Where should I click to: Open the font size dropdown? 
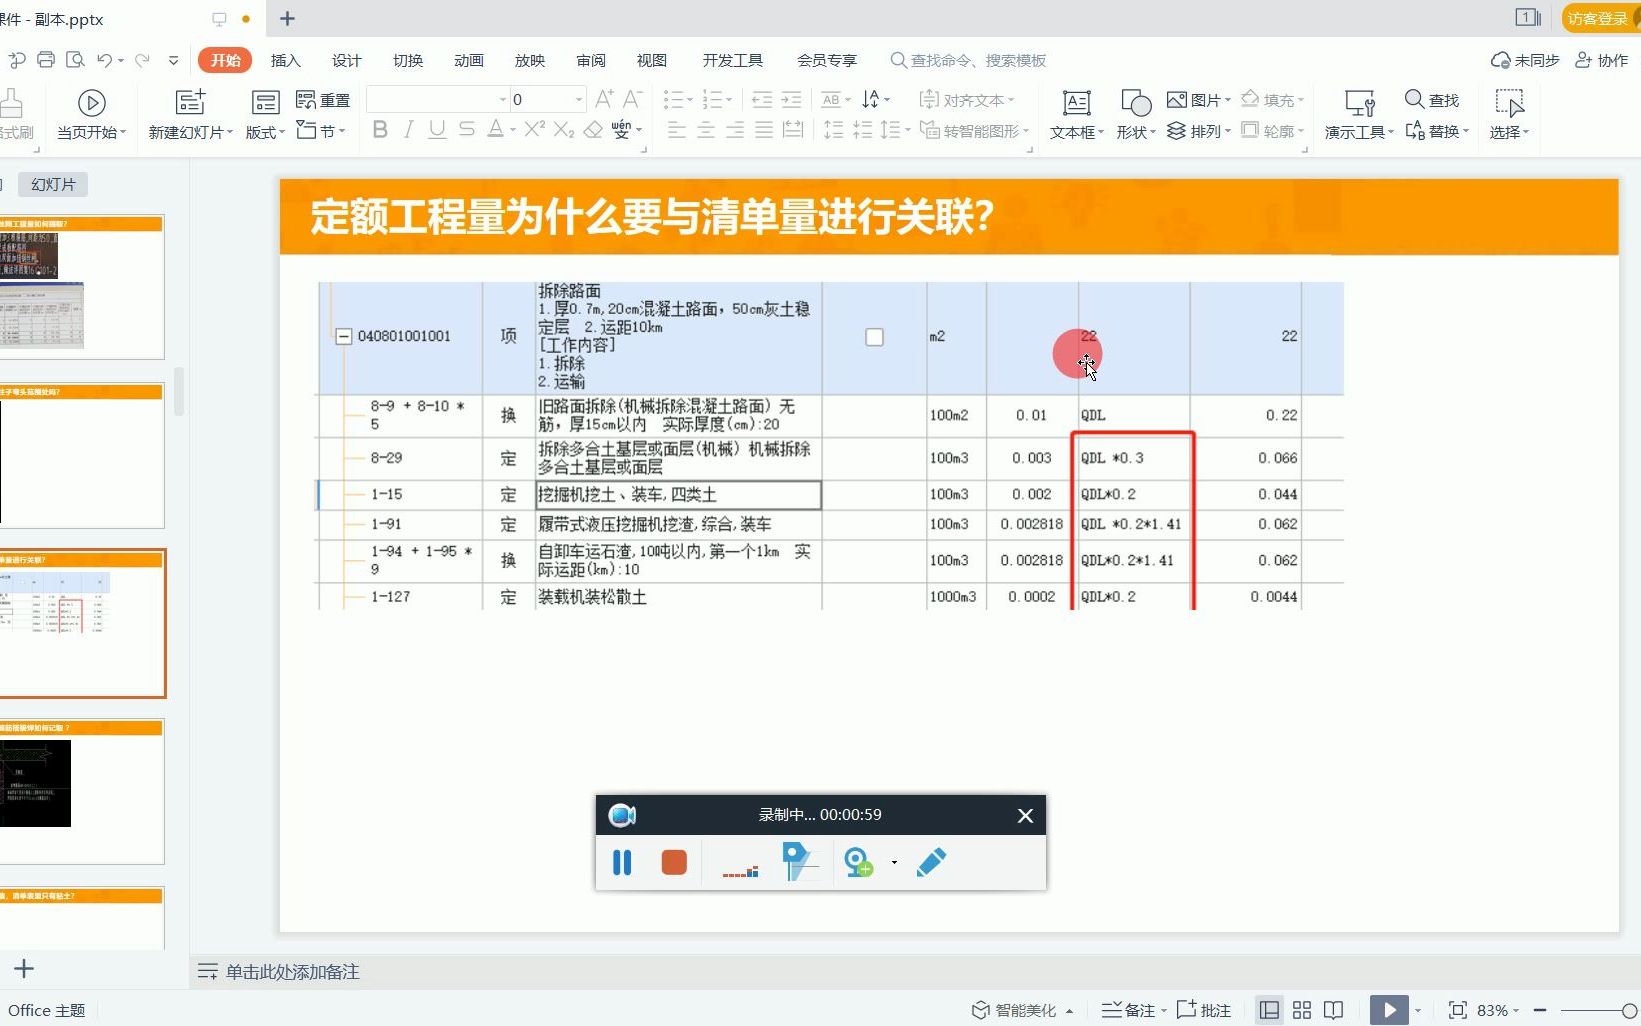pos(577,99)
